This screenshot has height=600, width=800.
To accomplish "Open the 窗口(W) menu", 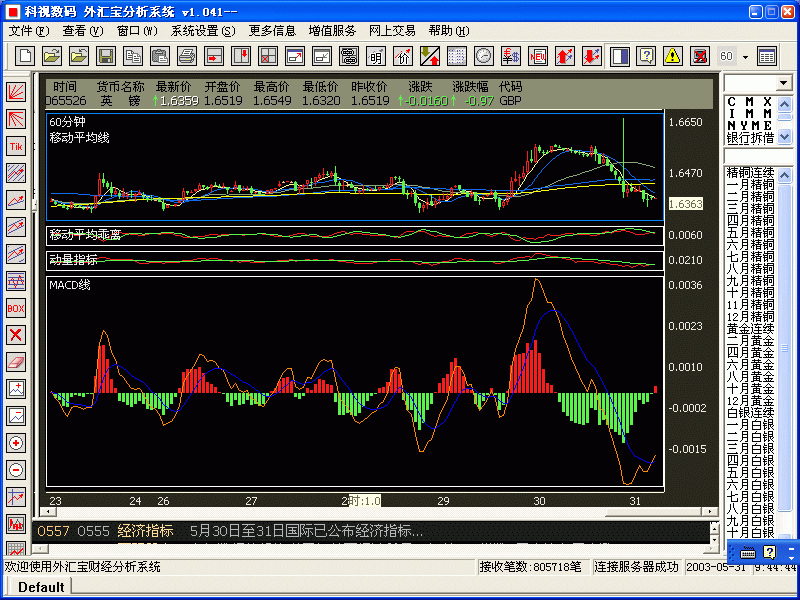I will point(137,31).
